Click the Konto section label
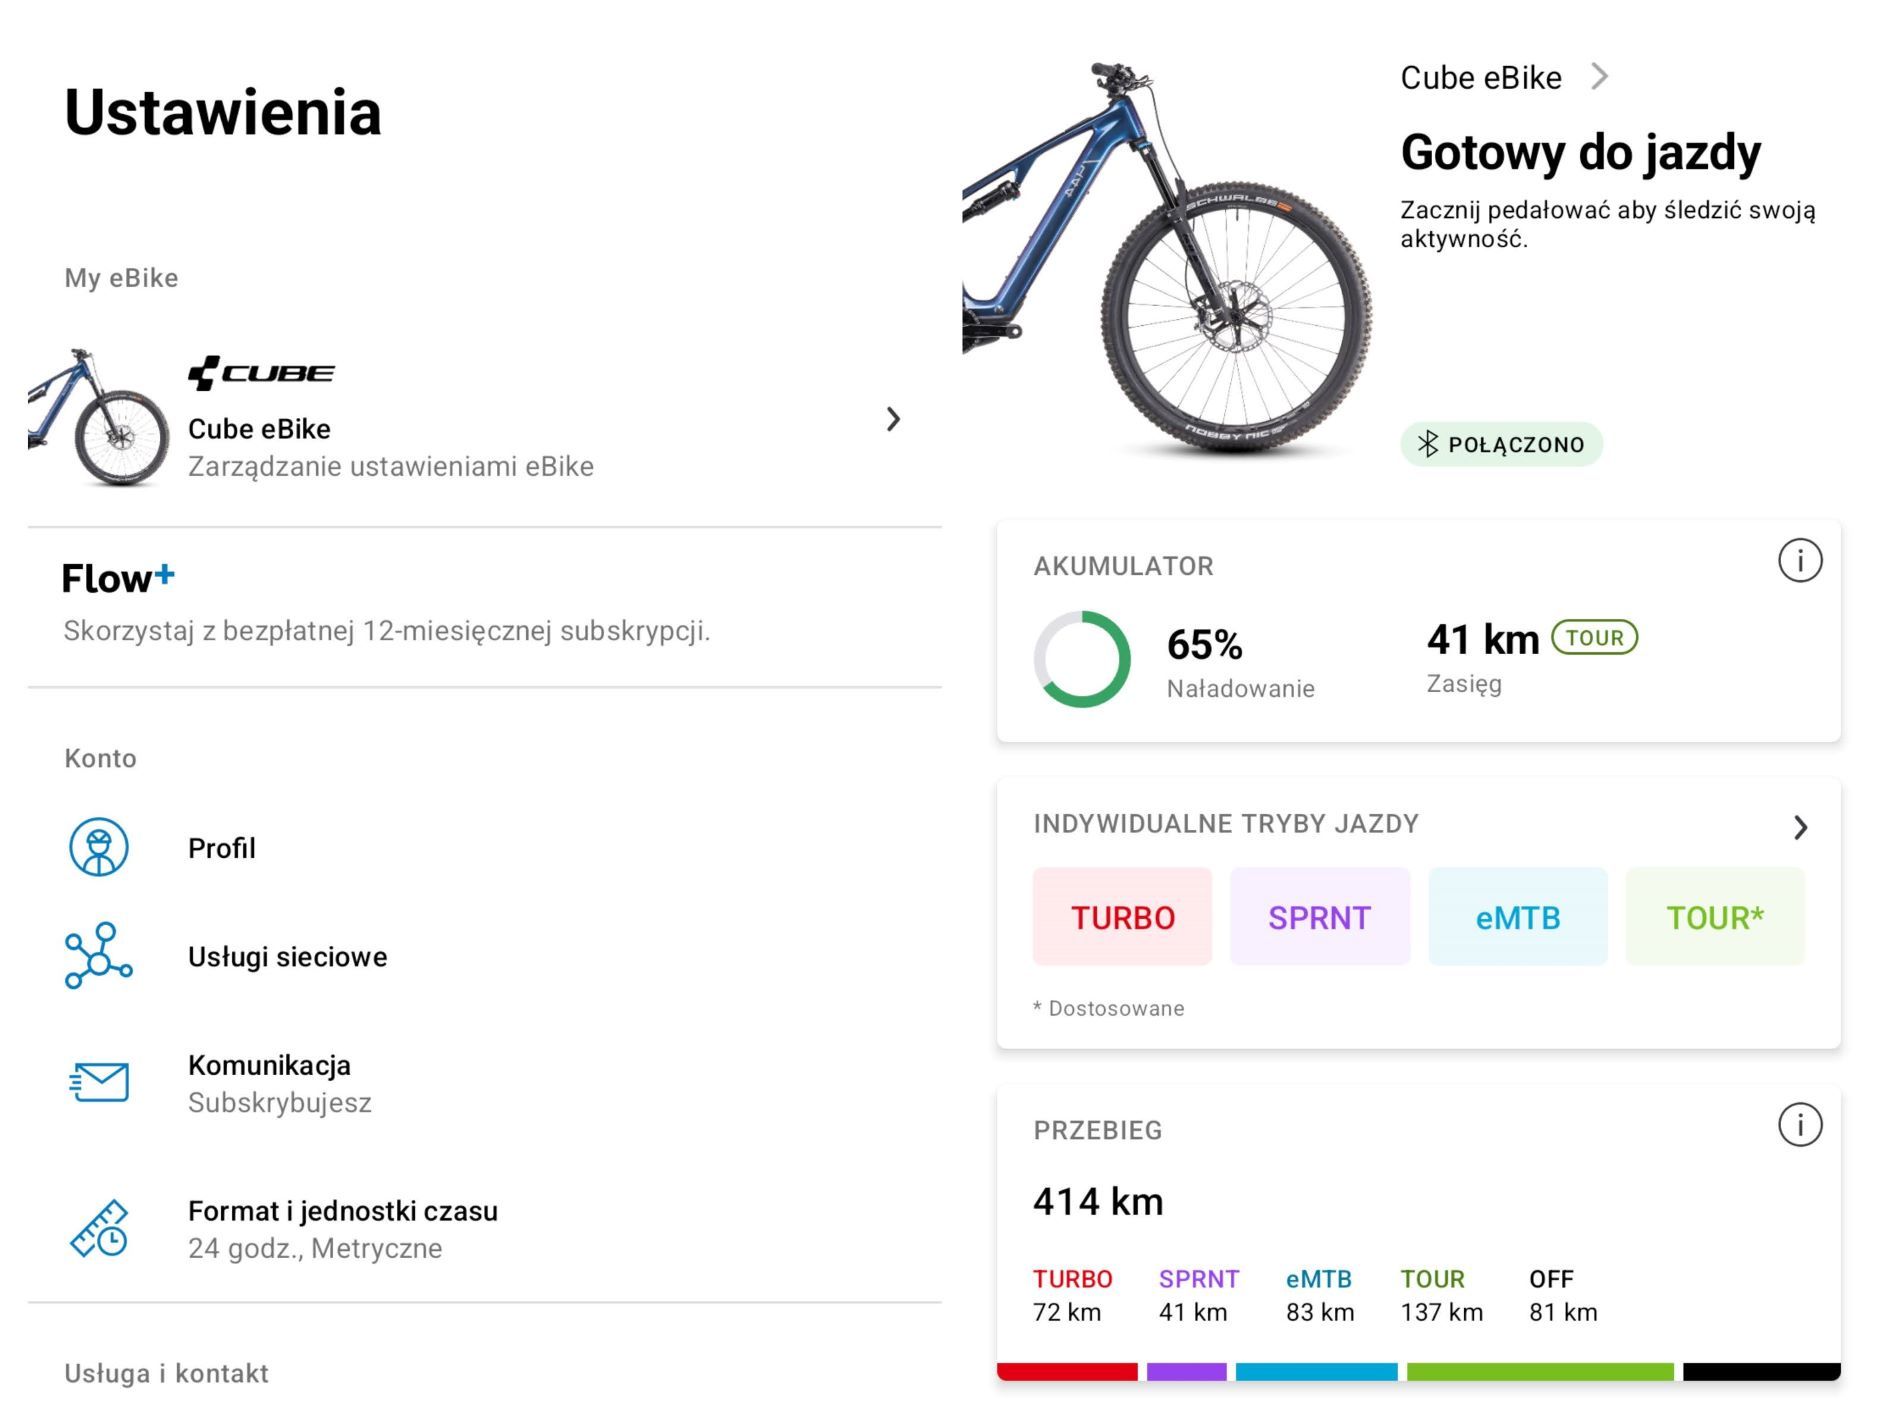1900x1427 pixels. tap(100, 758)
